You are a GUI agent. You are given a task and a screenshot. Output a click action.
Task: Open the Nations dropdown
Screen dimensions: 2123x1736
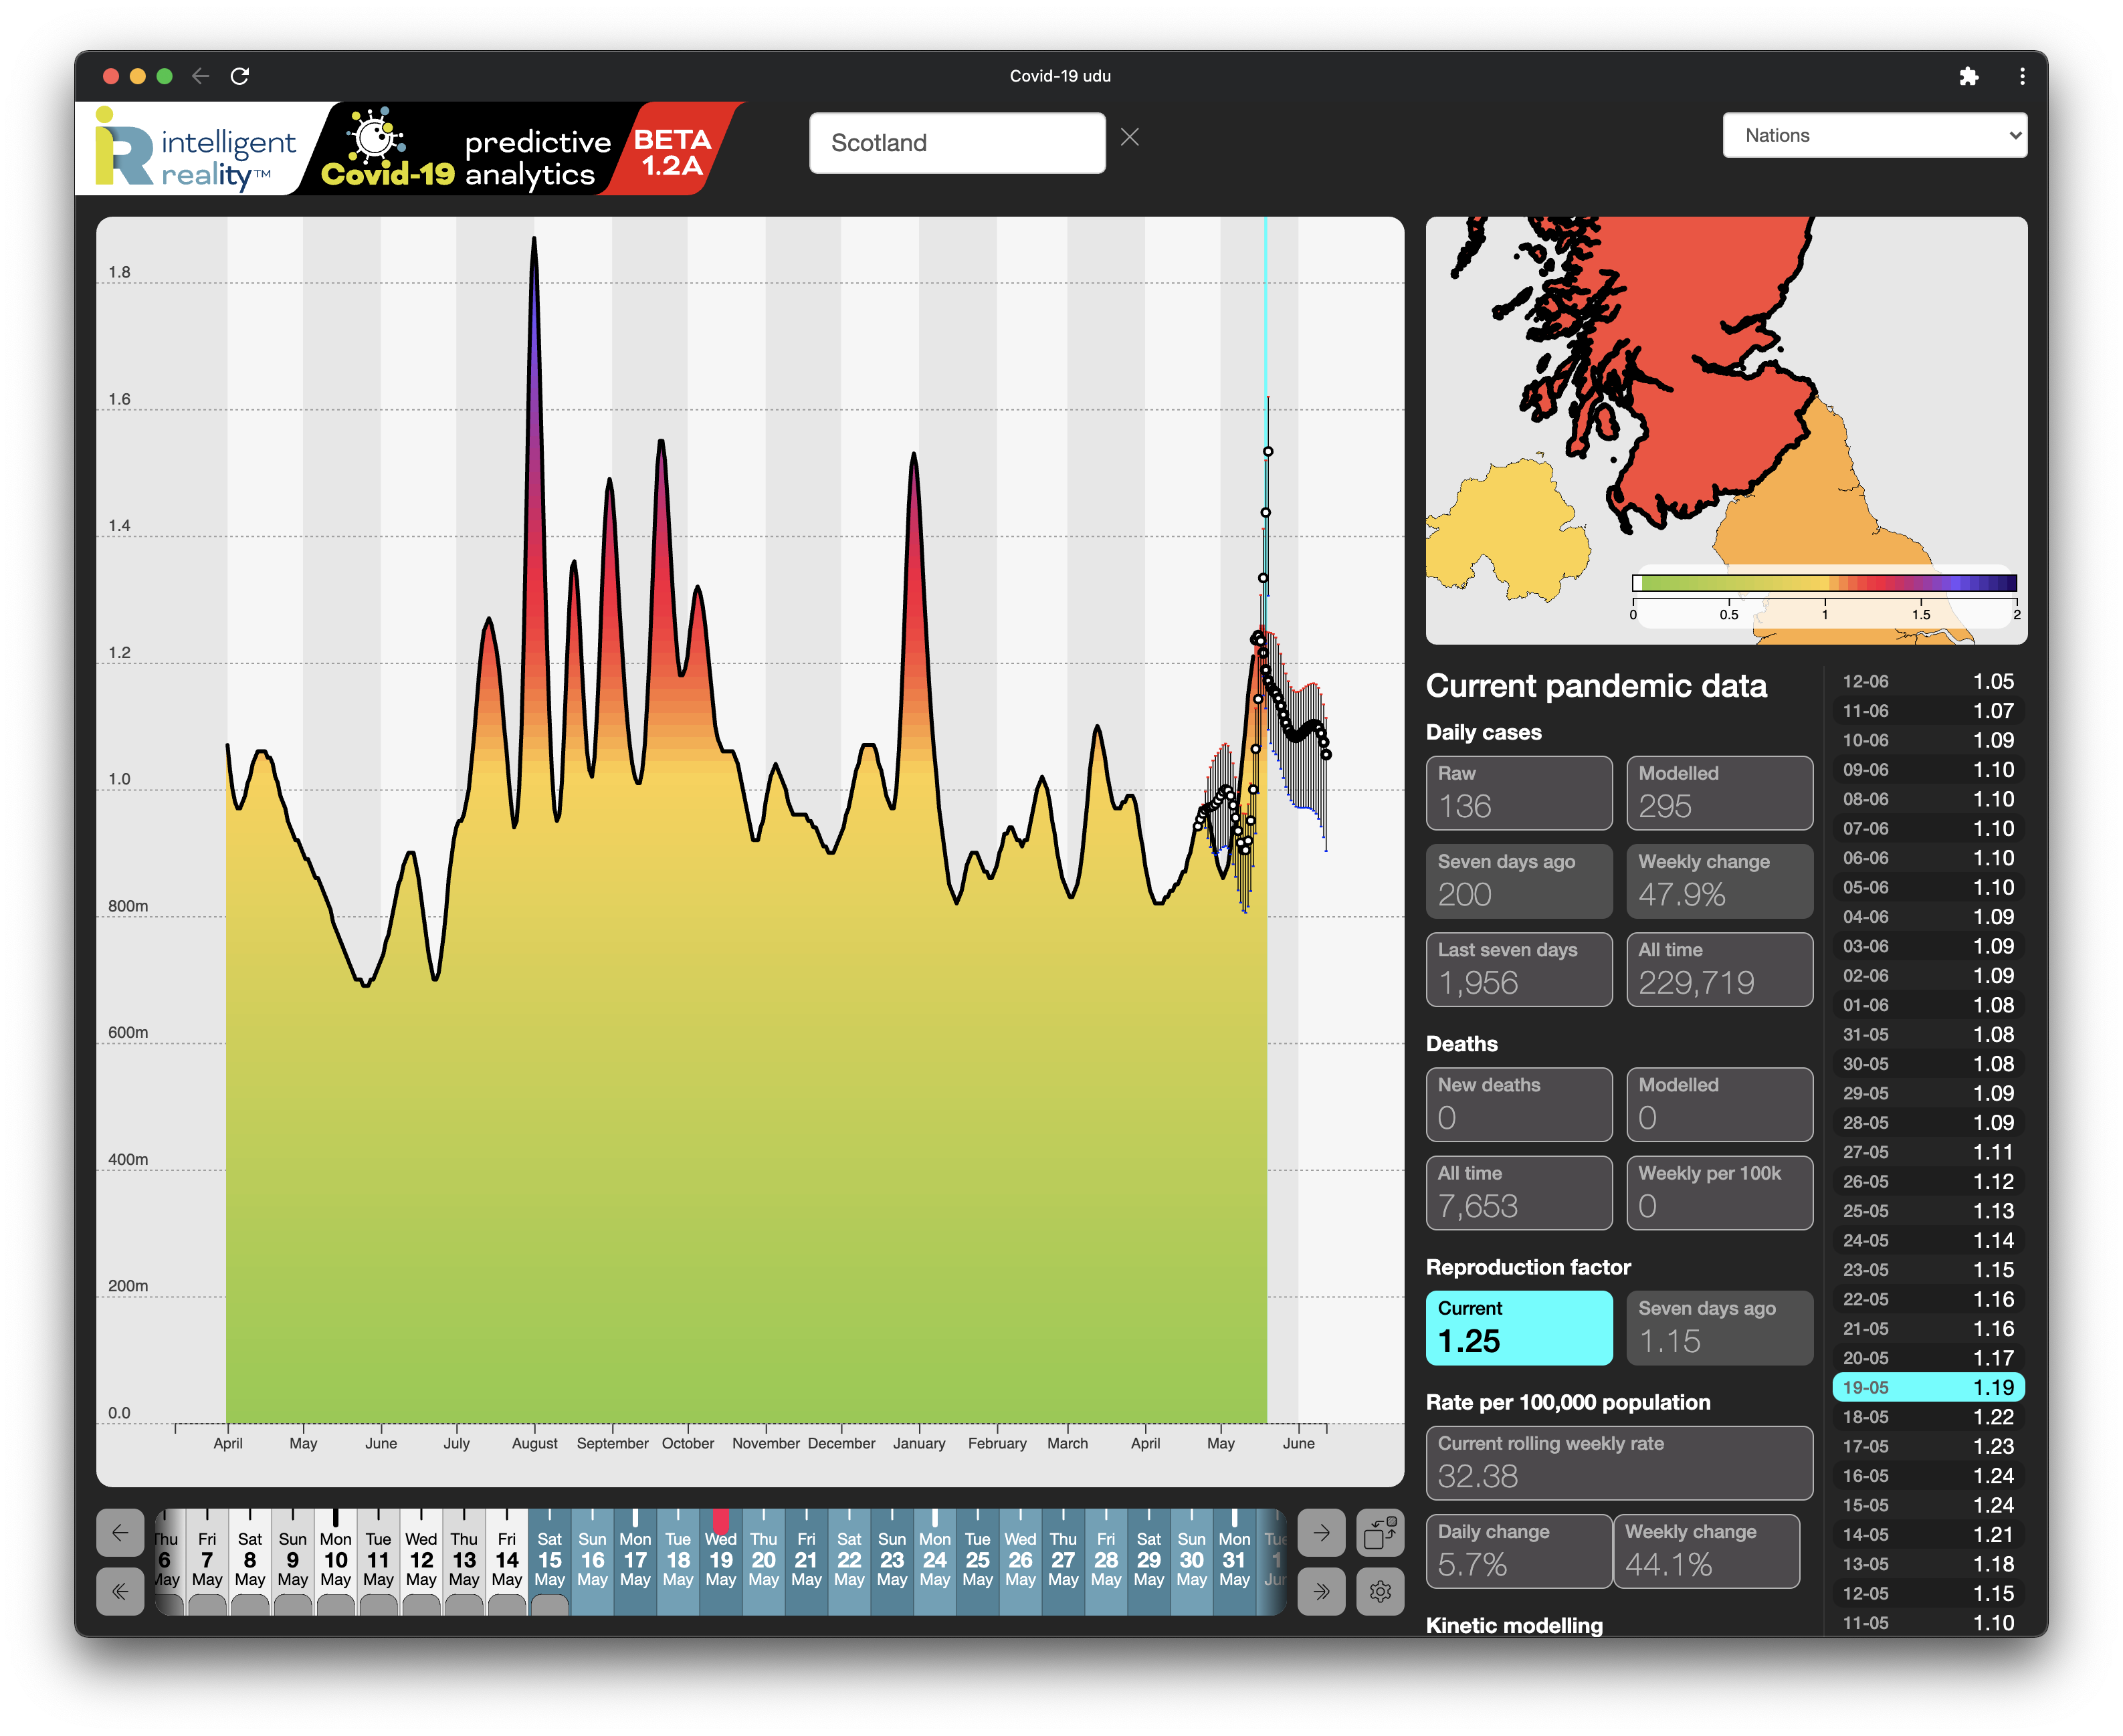[x=1874, y=135]
